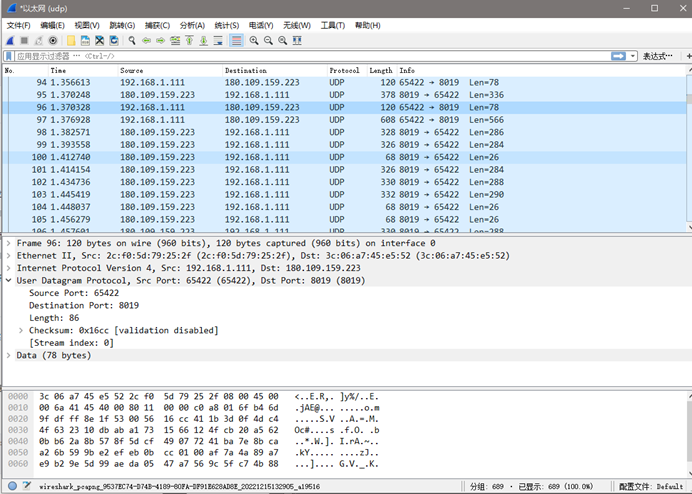
Task: Stop the running packet capture
Action: click(x=23, y=41)
